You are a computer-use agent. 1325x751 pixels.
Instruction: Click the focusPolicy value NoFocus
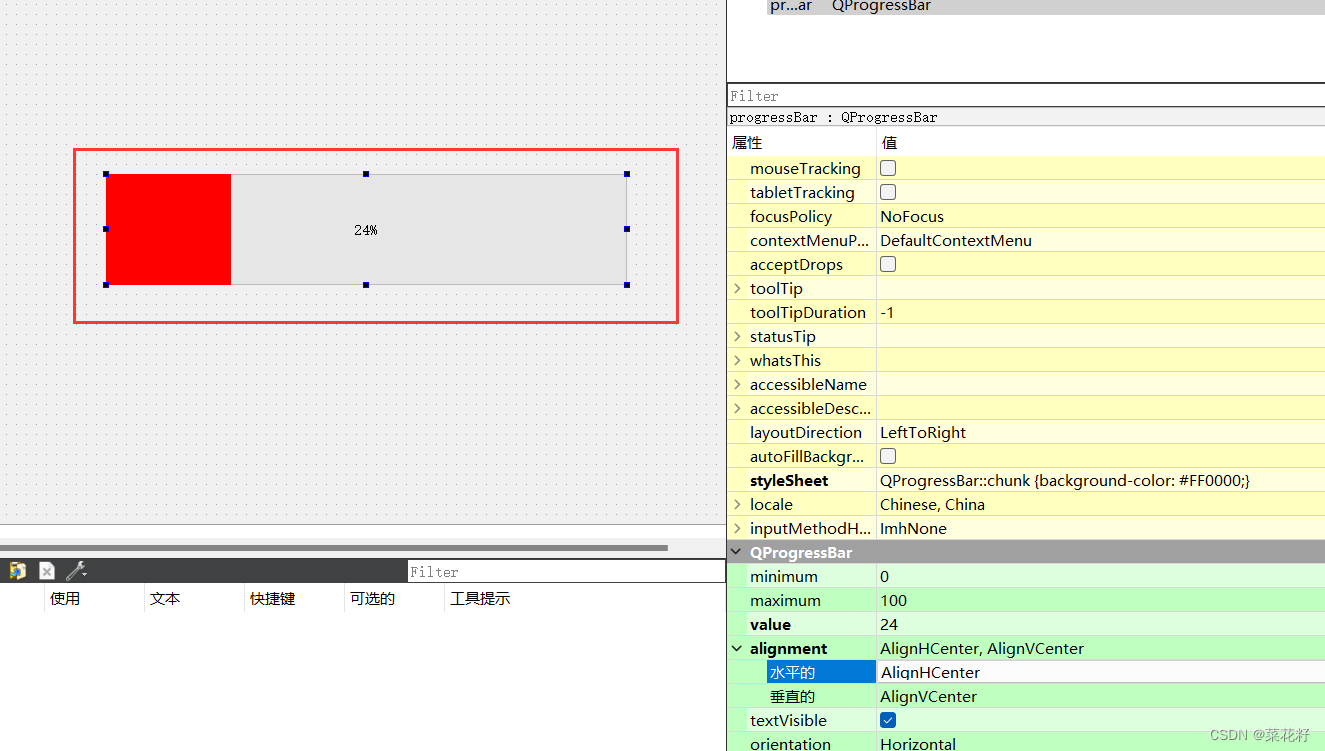pos(912,216)
